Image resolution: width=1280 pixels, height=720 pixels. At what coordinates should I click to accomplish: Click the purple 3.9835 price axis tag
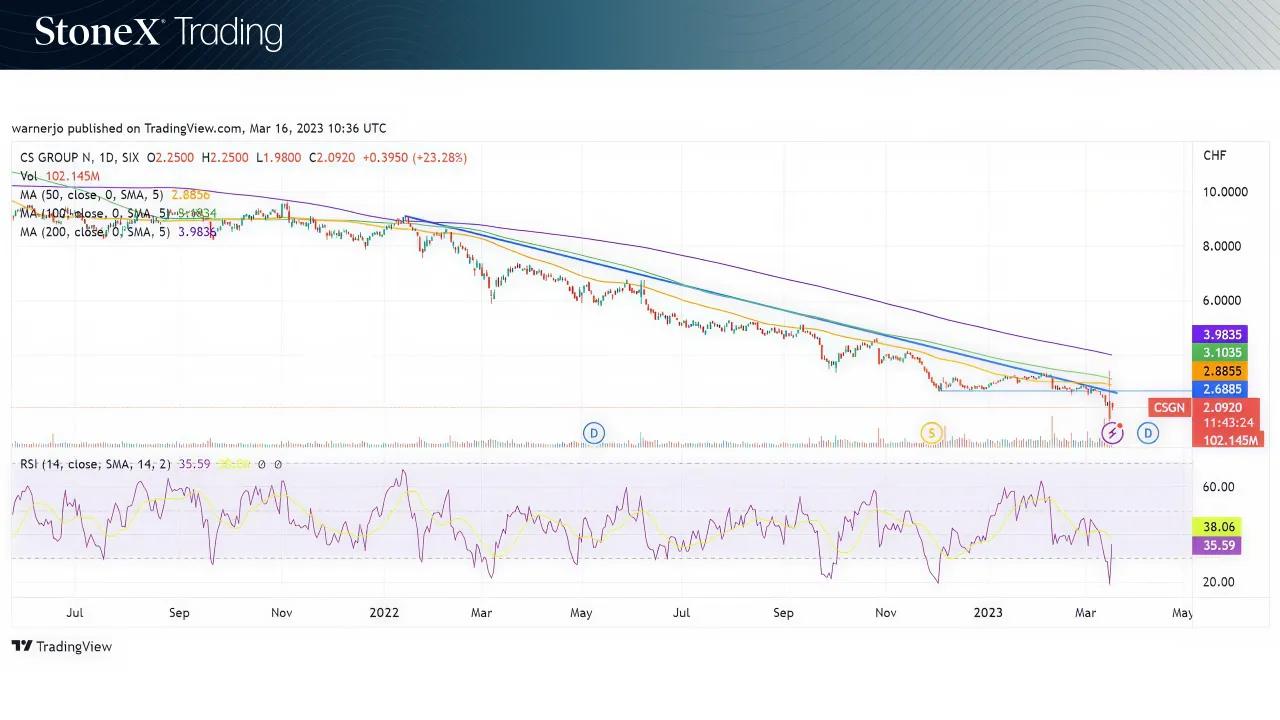pyautogui.click(x=1219, y=335)
